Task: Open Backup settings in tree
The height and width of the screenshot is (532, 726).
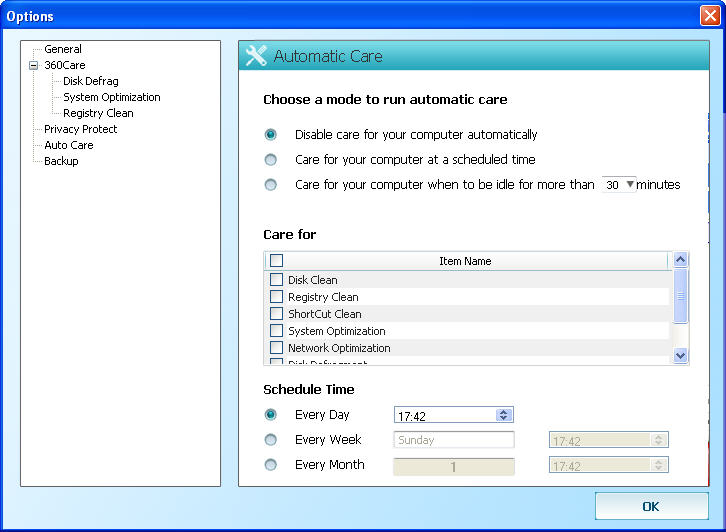Action: click(61, 161)
